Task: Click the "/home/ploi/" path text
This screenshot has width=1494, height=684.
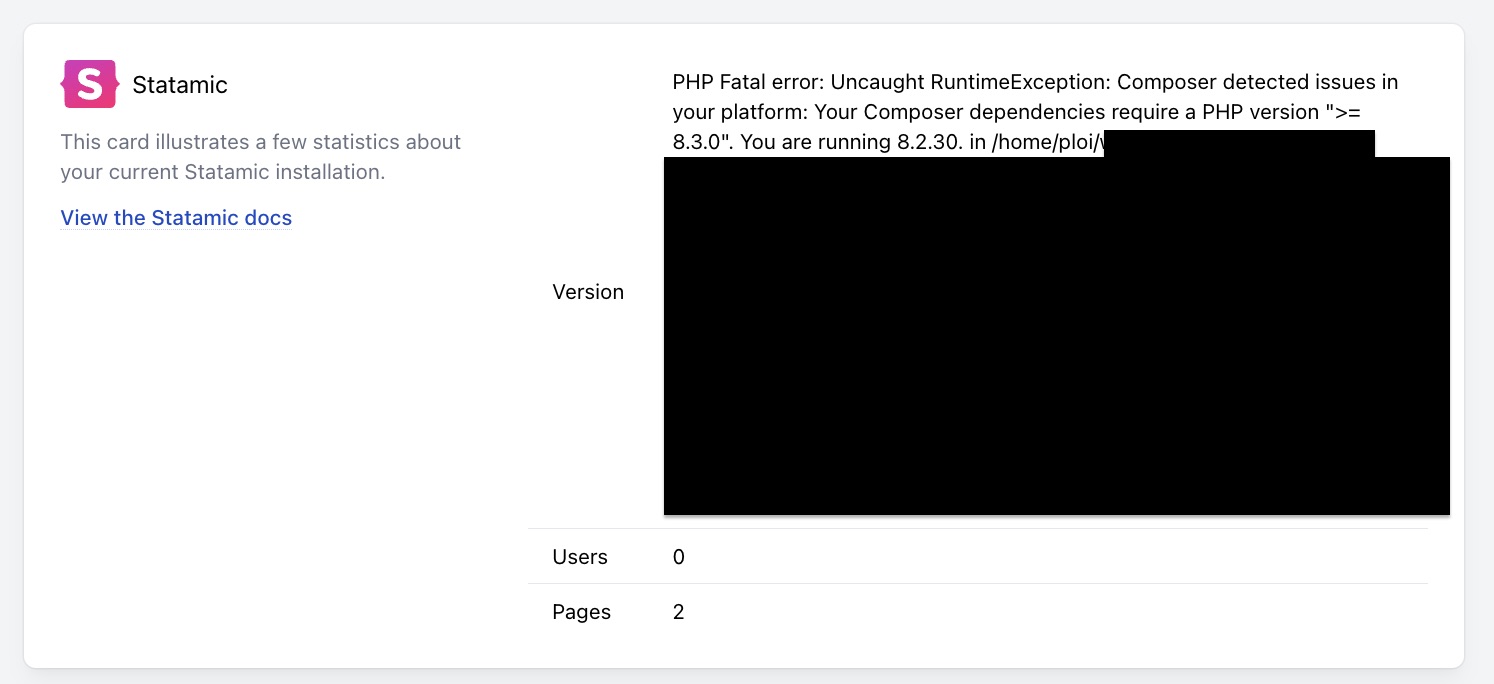Action: point(1046,142)
